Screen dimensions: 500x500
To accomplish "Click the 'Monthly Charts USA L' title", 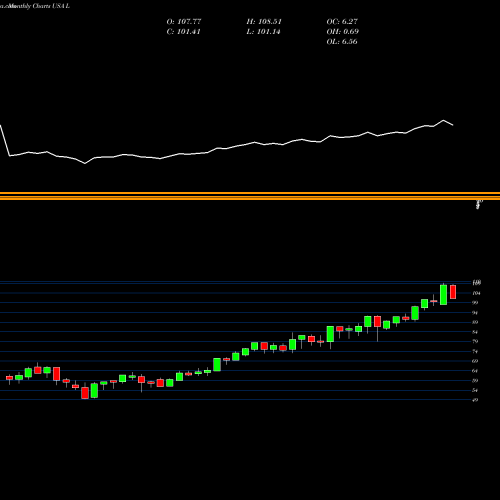I will [39, 6].
